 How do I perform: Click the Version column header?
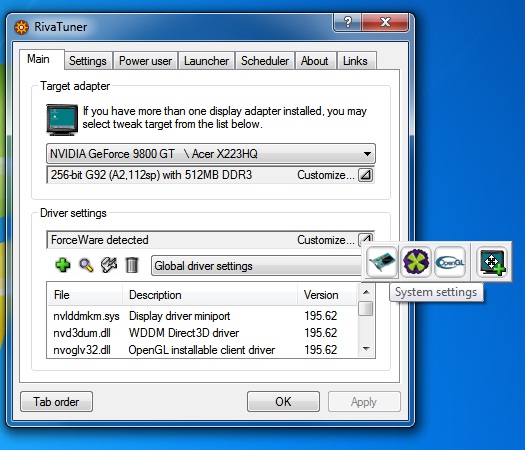[x=327, y=295]
